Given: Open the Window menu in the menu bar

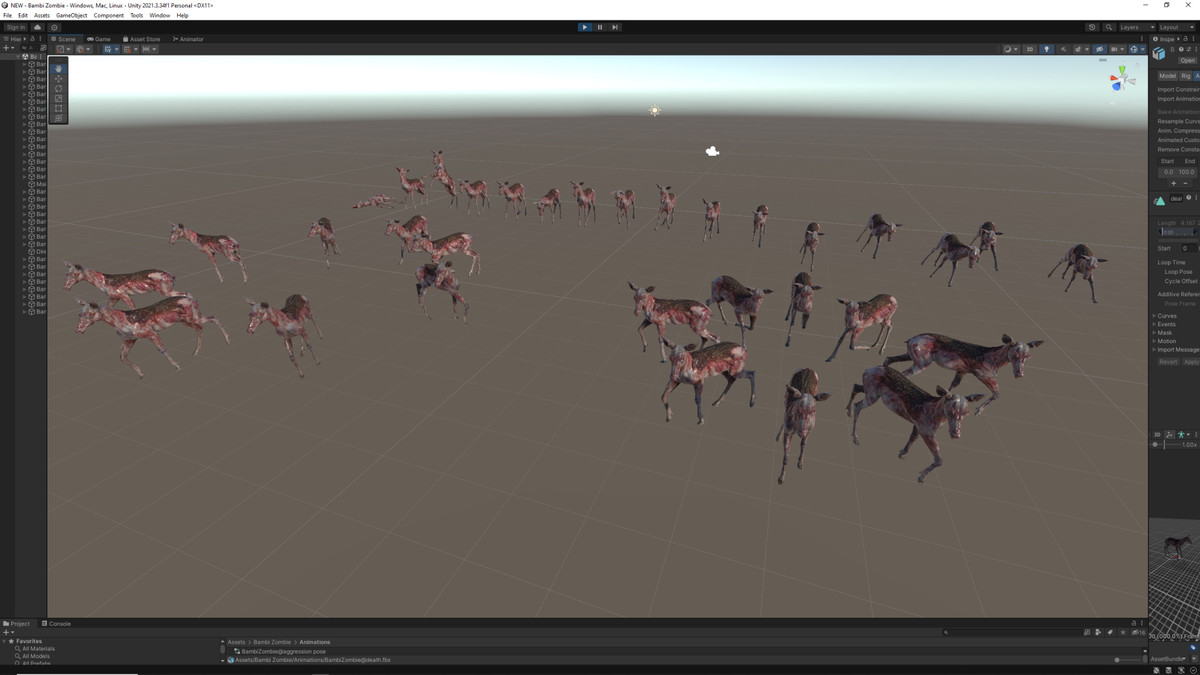Looking at the screenshot, I should coord(160,15).
